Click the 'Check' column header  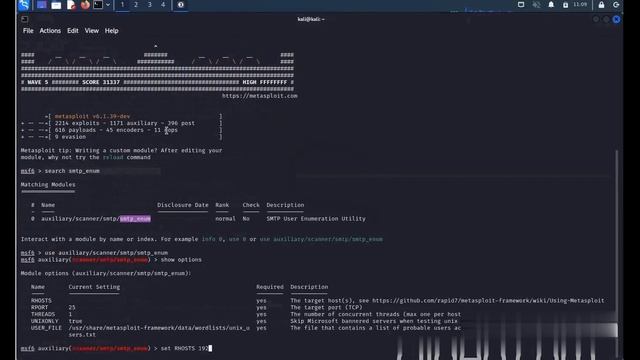point(251,205)
